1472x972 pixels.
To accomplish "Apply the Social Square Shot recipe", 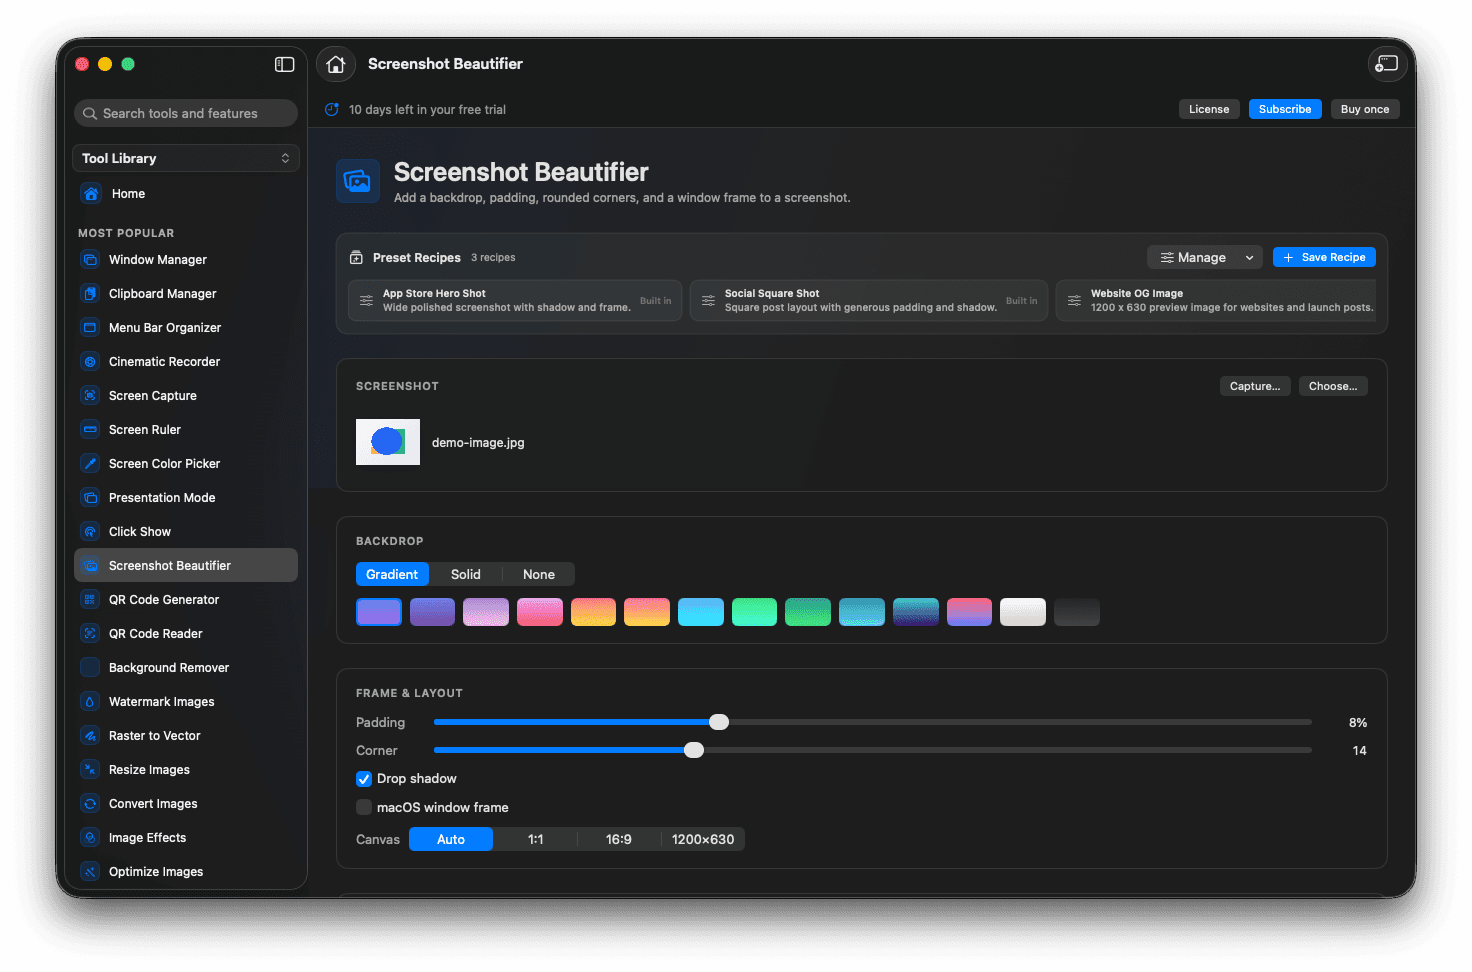I will pyautogui.click(x=869, y=301).
